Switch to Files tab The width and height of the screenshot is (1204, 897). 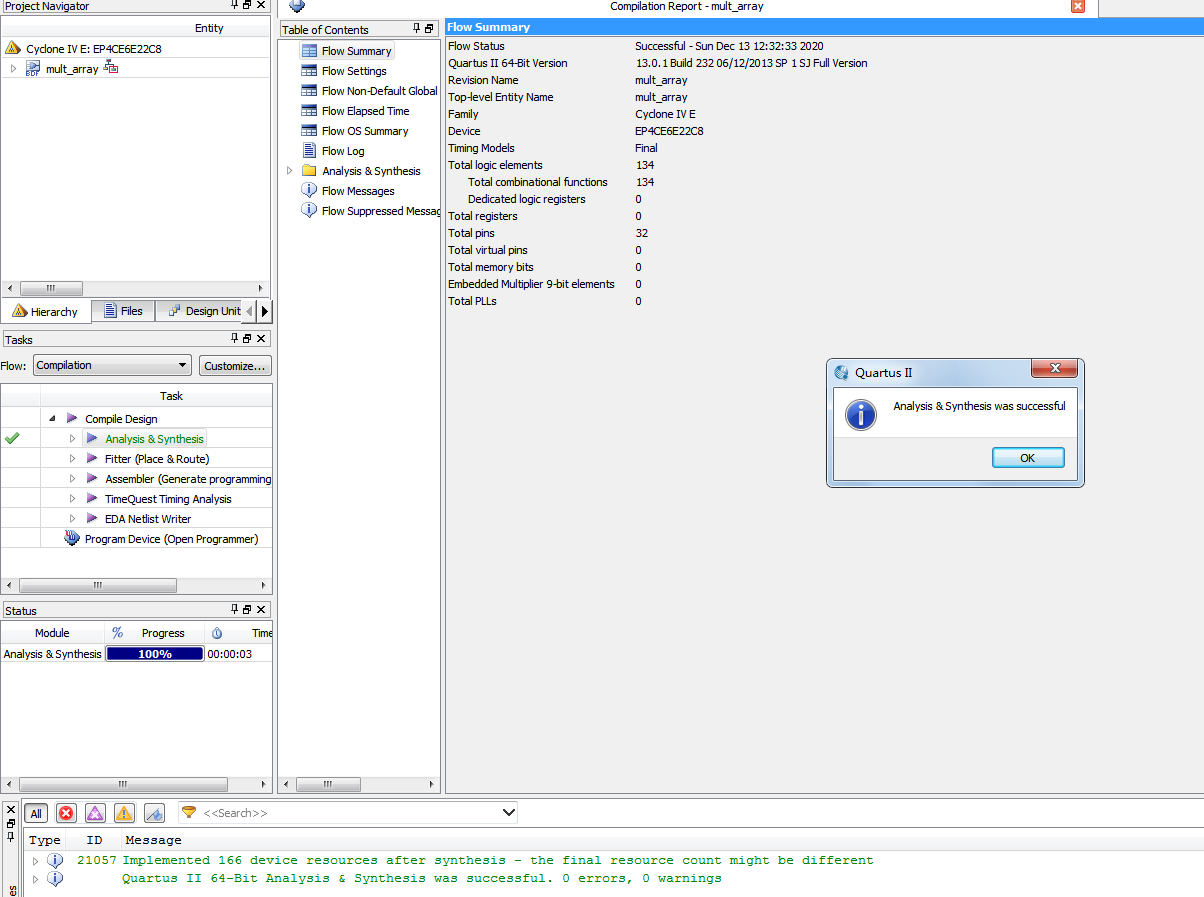click(123, 311)
